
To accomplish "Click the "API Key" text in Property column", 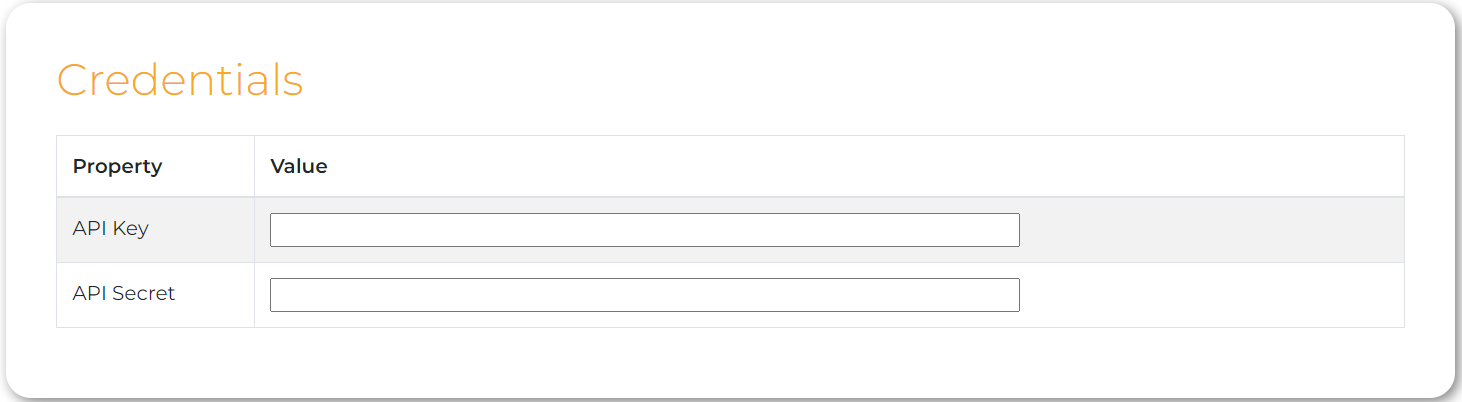I will [110, 228].
